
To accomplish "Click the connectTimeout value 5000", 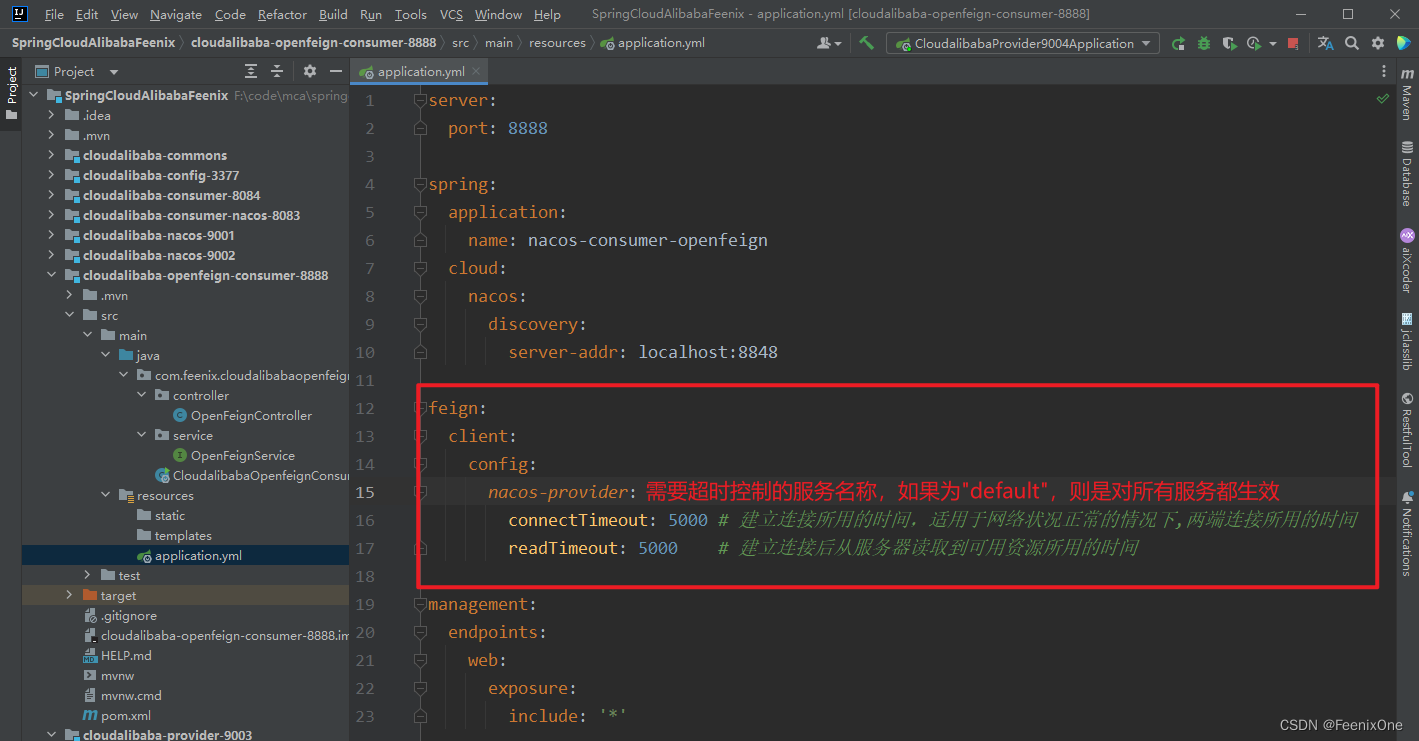I will point(688,520).
